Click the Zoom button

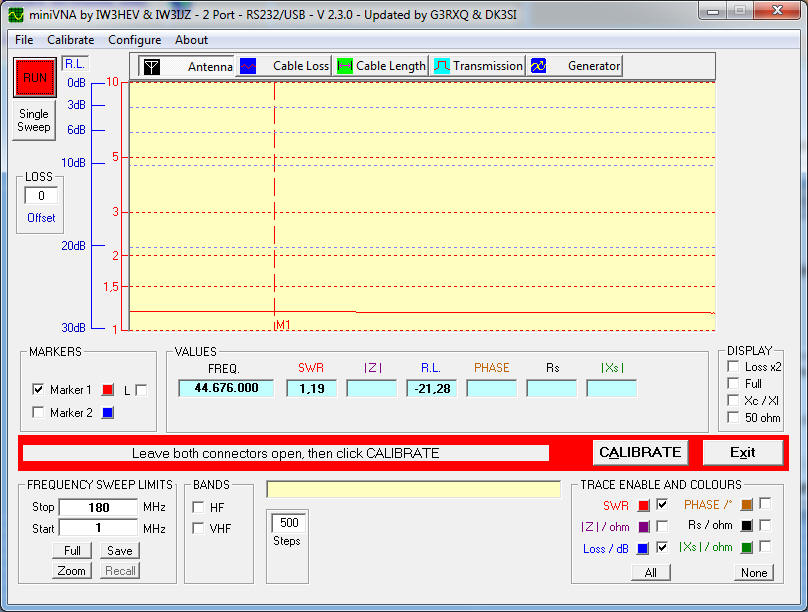tap(72, 571)
